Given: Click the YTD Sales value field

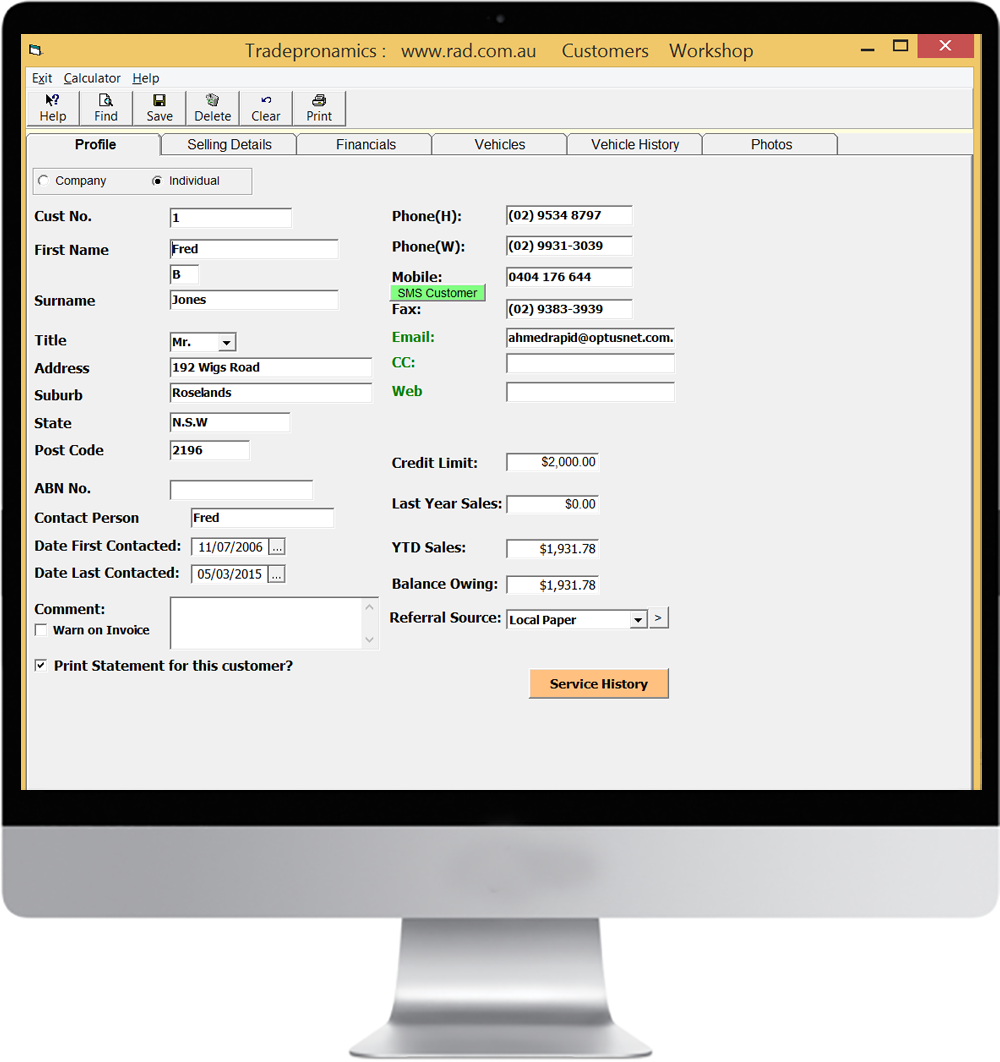Looking at the screenshot, I should (x=552, y=549).
